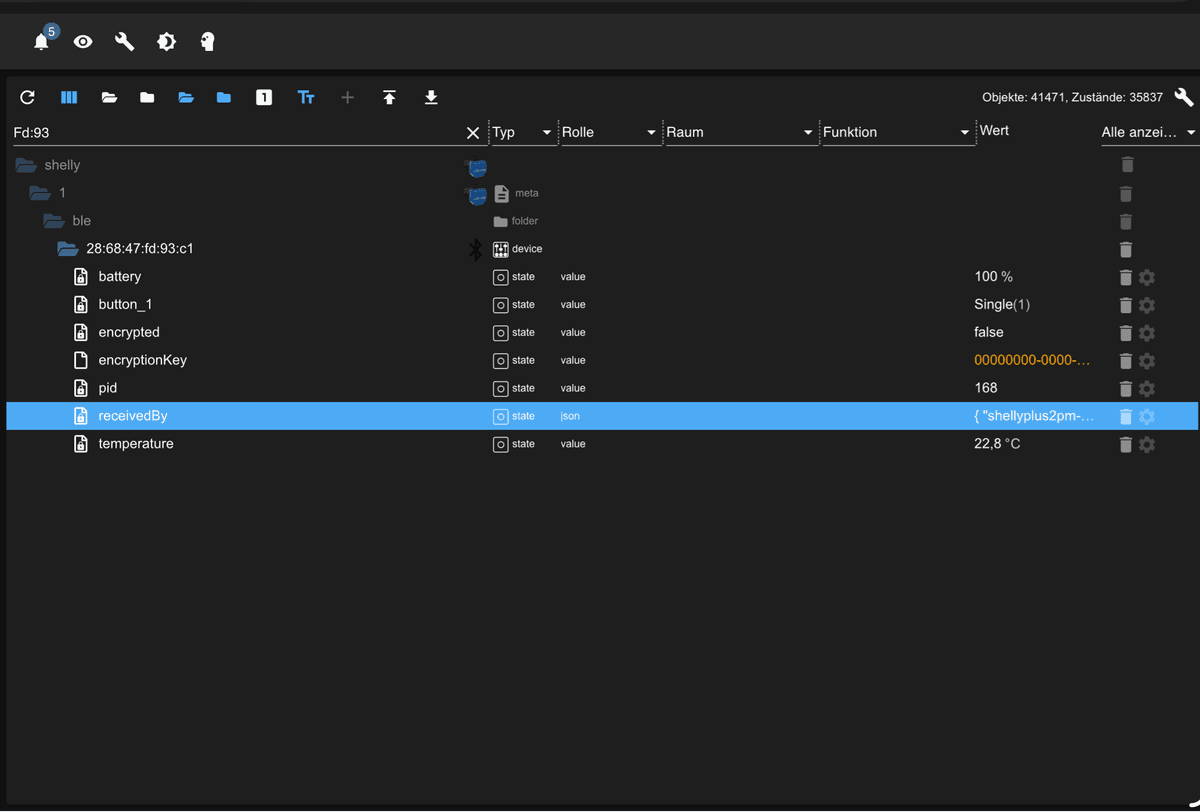
Task: Click the 'device' type icon on device row
Action: 501,249
